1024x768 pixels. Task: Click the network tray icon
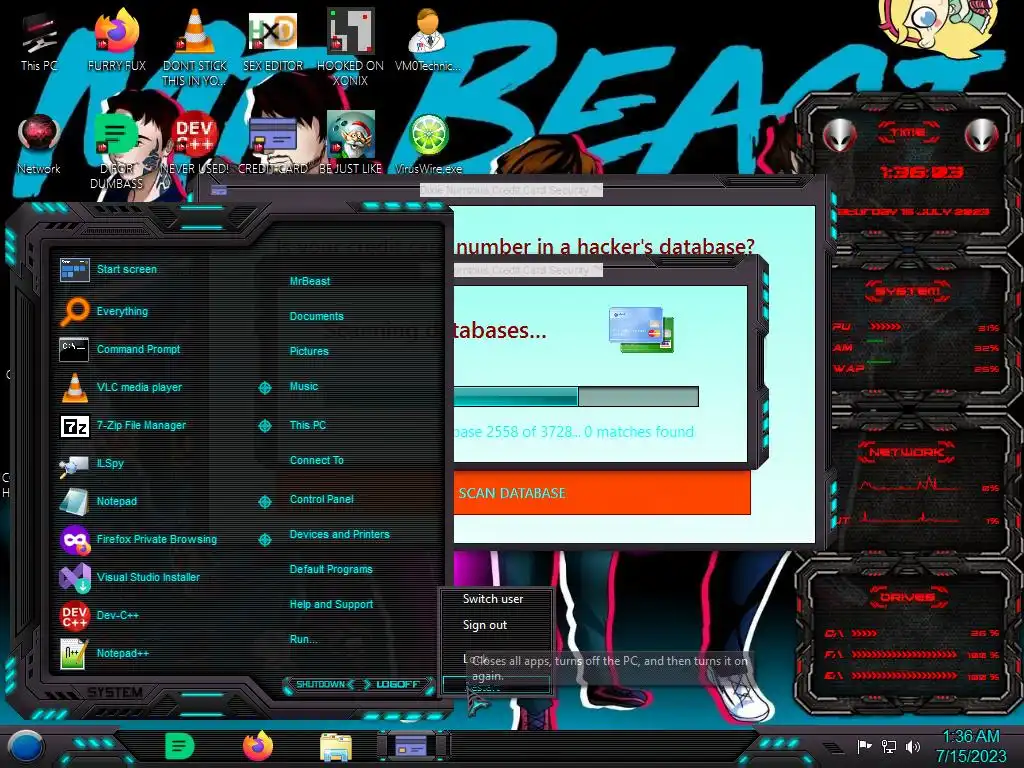(x=889, y=746)
